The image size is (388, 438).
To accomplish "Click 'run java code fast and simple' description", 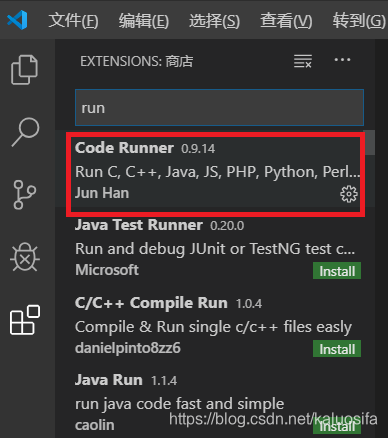I will click(x=180, y=404).
